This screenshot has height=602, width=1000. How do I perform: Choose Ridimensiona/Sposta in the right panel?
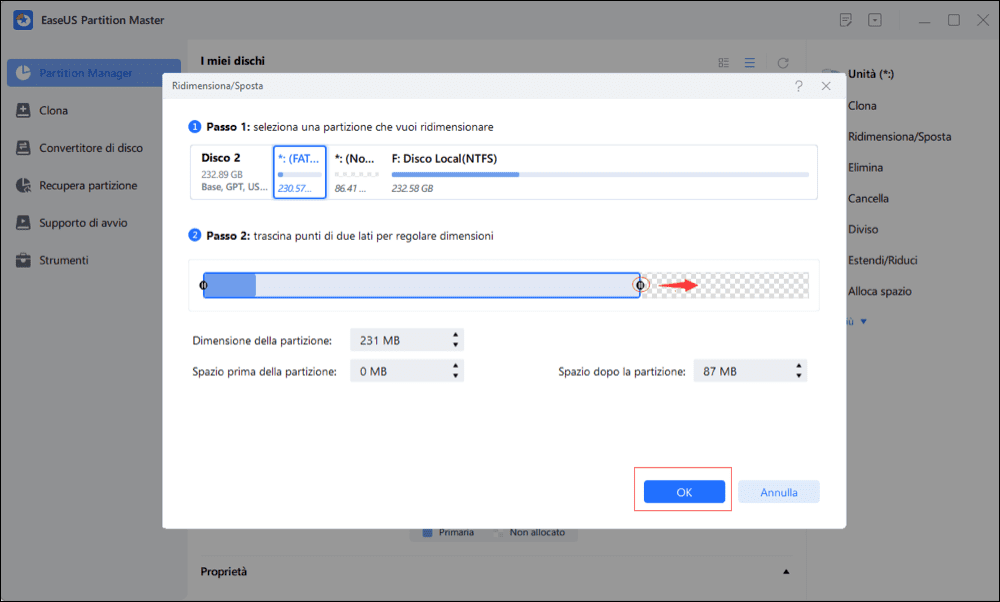click(899, 136)
